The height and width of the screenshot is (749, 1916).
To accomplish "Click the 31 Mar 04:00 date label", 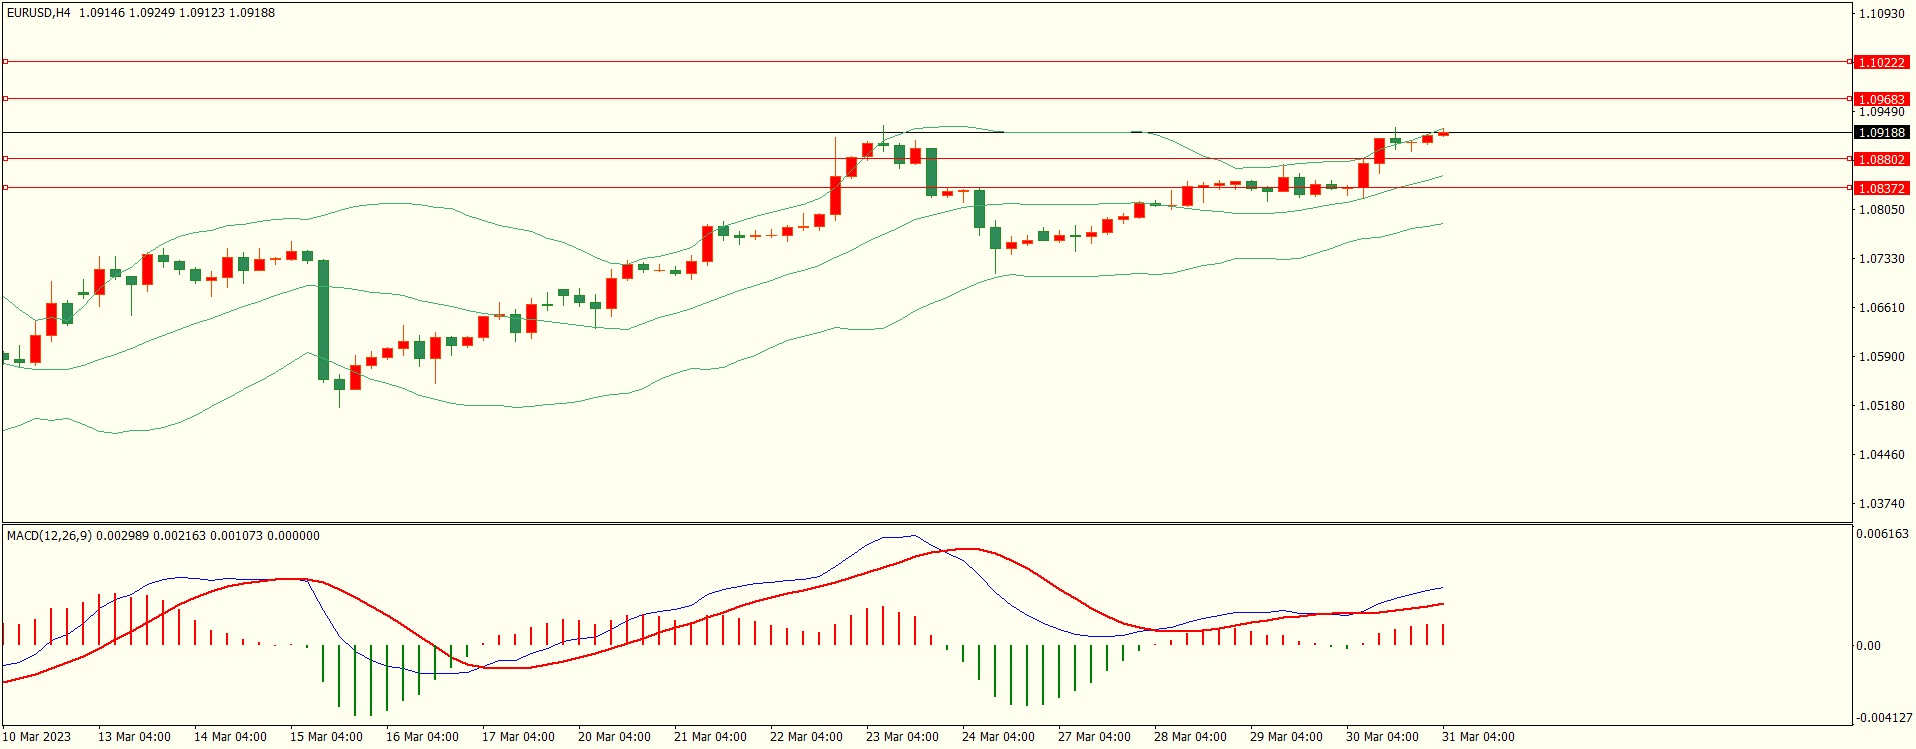I will coord(1478,737).
